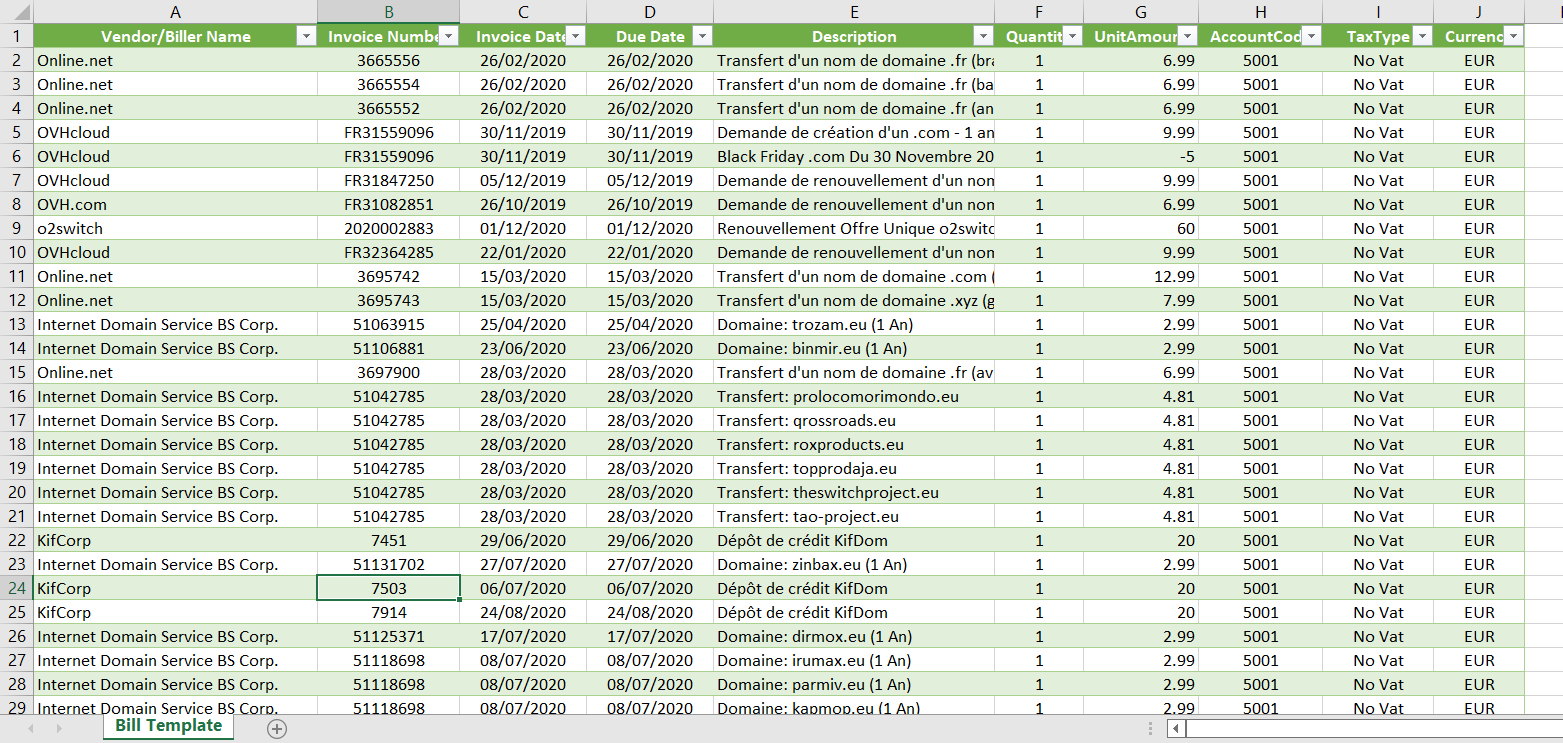Select the unit amount cell showing 7.99
1563x743 pixels.
(1141, 300)
